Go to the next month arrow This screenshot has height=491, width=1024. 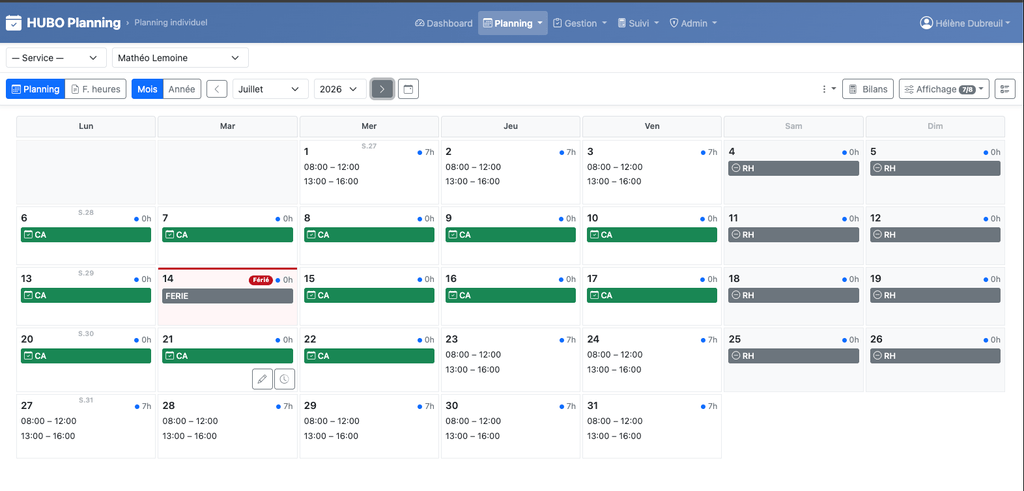point(382,89)
